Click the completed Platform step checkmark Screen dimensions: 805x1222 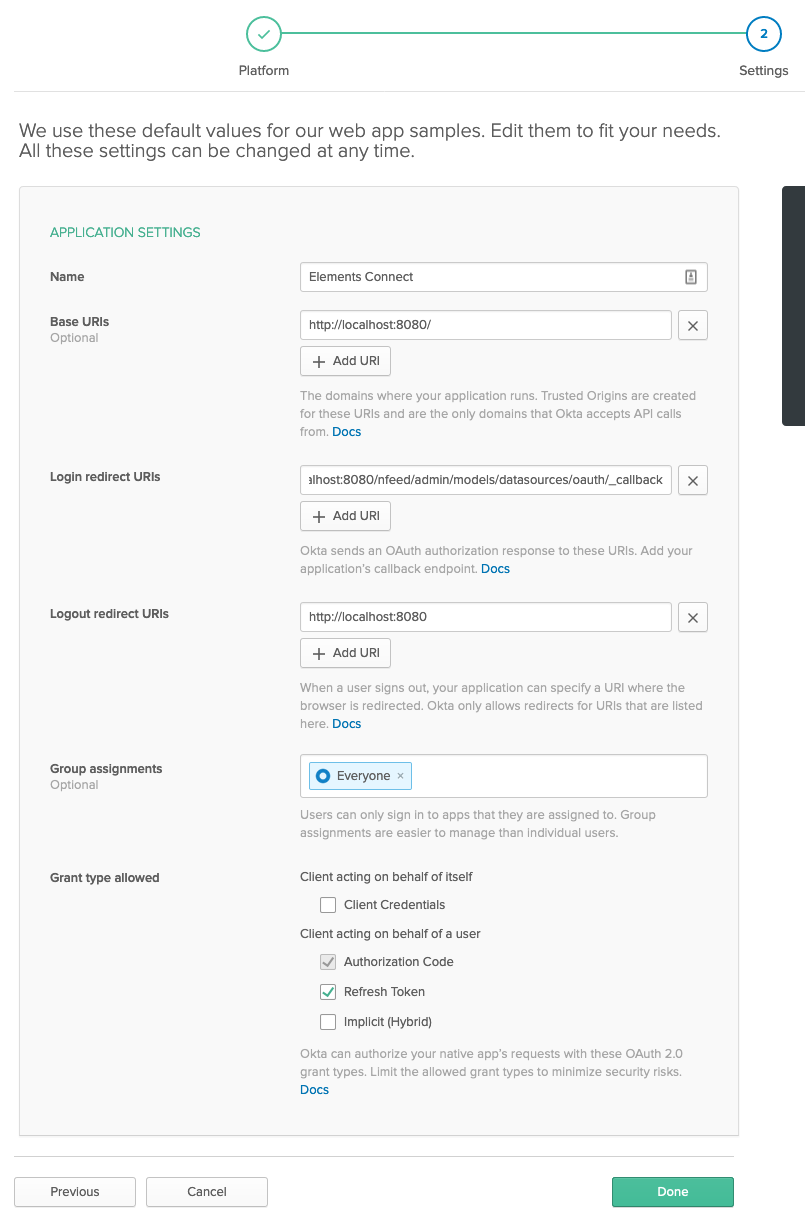coord(264,34)
